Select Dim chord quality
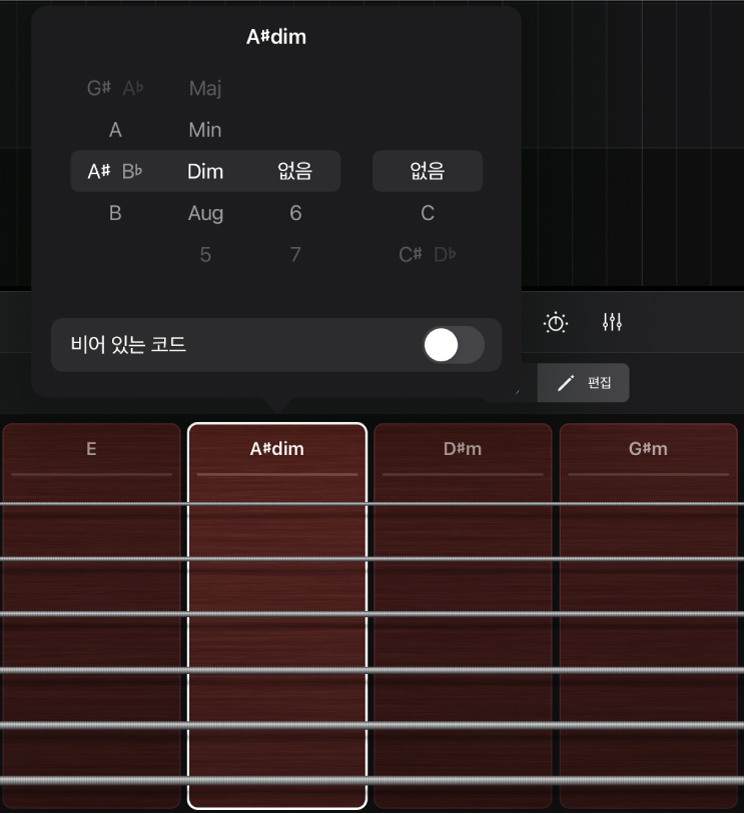This screenshot has width=745, height=814. point(205,171)
